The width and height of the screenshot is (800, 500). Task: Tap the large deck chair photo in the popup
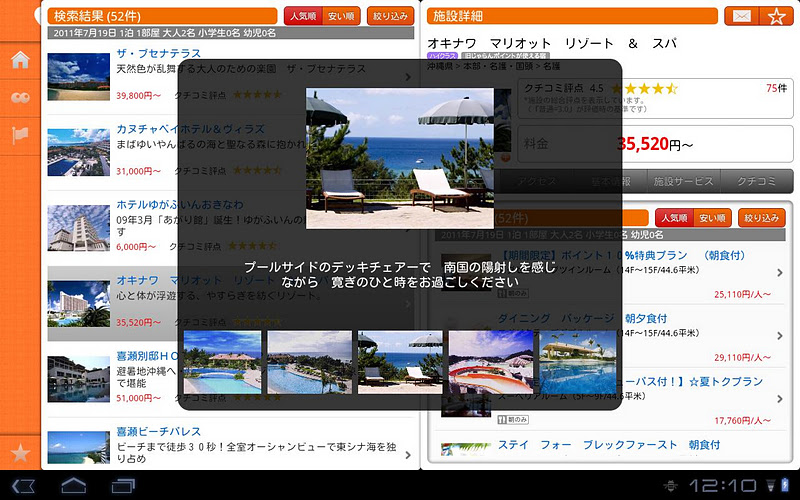(400, 158)
